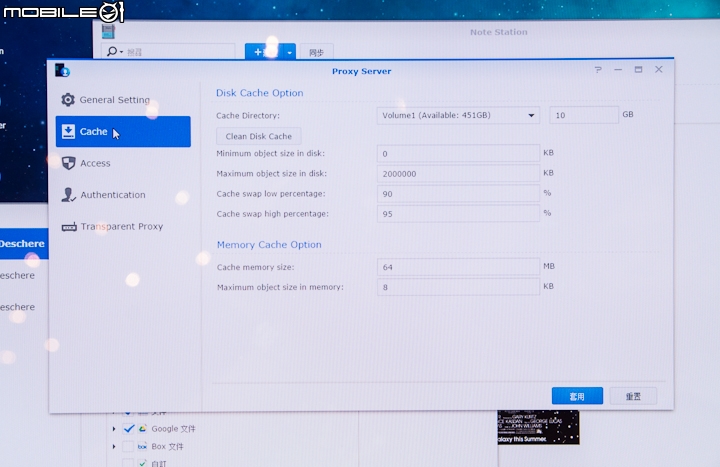Open Transparent Proxy section
Screen dimensions: 720x467
pos(123,226)
